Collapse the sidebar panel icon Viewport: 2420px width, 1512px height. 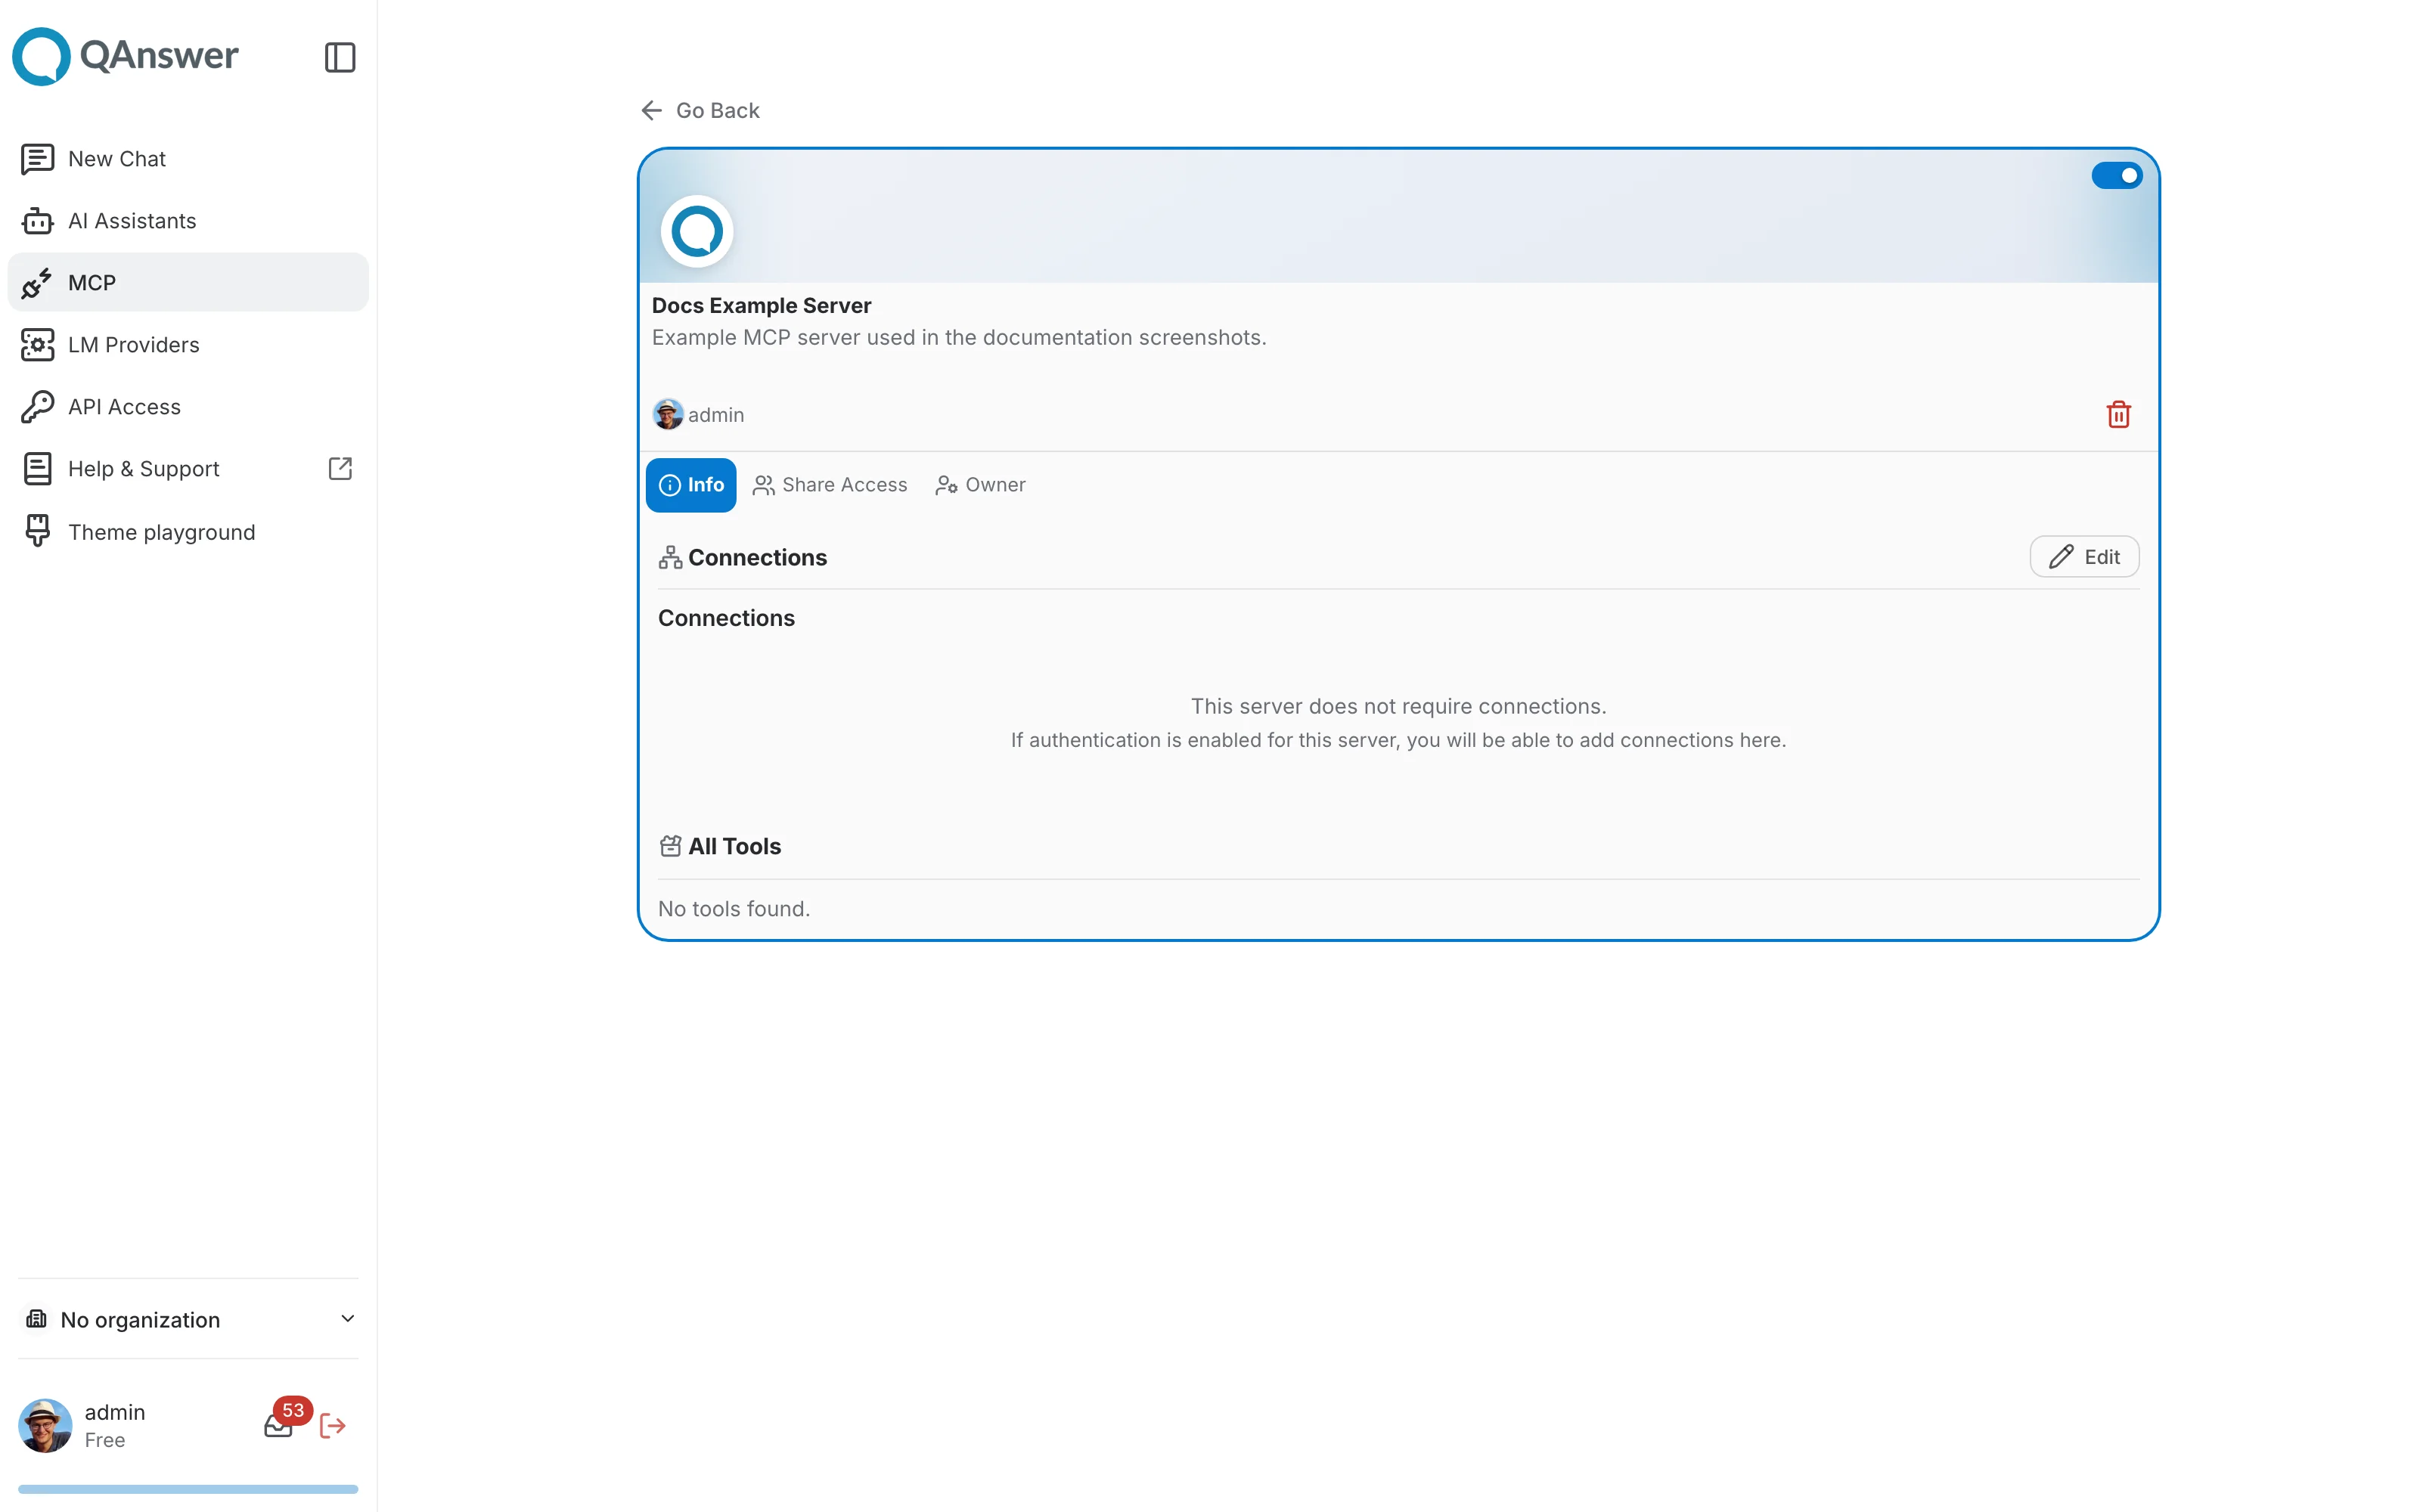pyautogui.click(x=340, y=57)
